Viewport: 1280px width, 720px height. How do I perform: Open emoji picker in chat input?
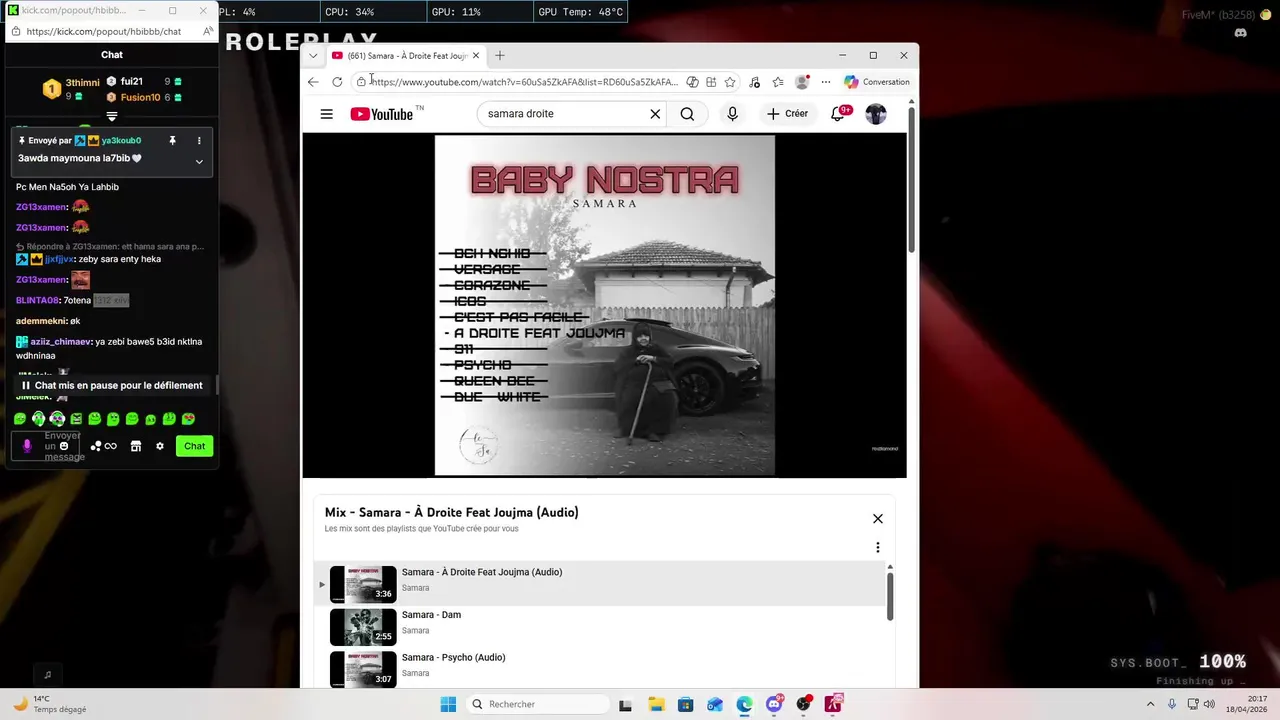coord(64,446)
